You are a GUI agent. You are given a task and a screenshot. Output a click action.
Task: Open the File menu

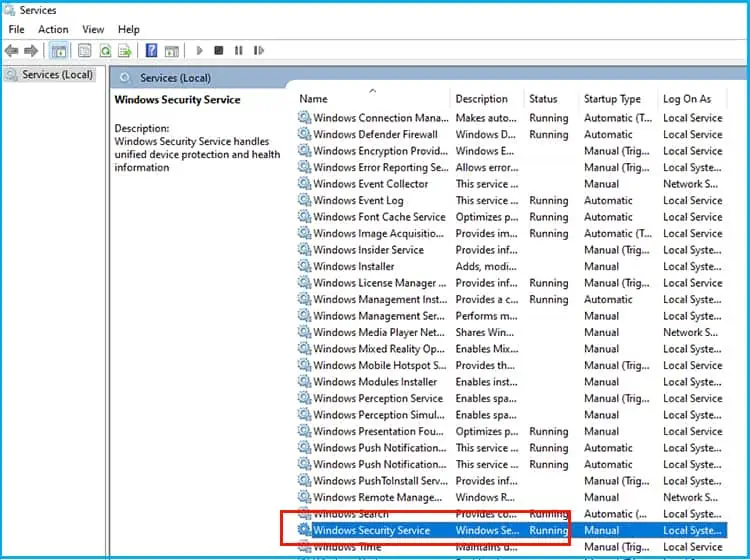click(x=16, y=29)
